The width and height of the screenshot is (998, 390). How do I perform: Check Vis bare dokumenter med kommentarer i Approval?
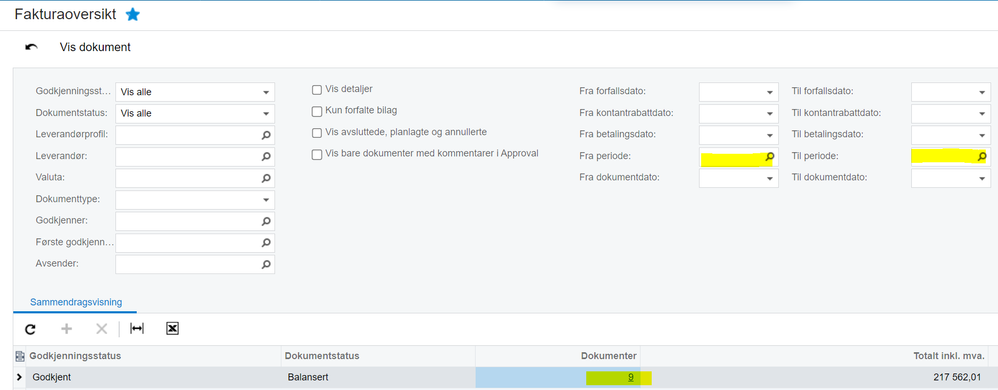[x=317, y=155]
